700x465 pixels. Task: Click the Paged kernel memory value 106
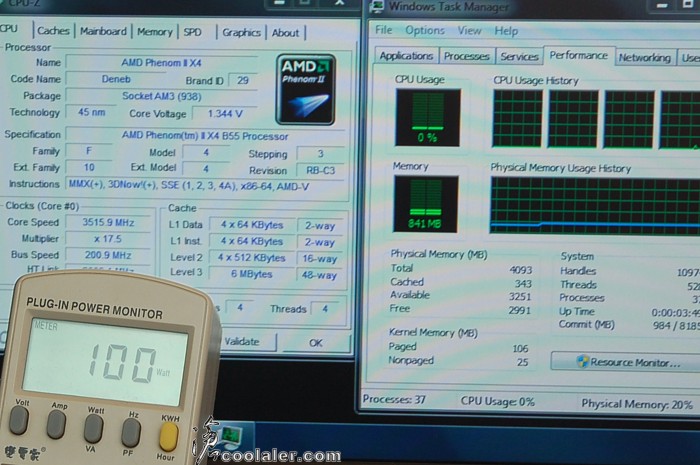click(521, 349)
